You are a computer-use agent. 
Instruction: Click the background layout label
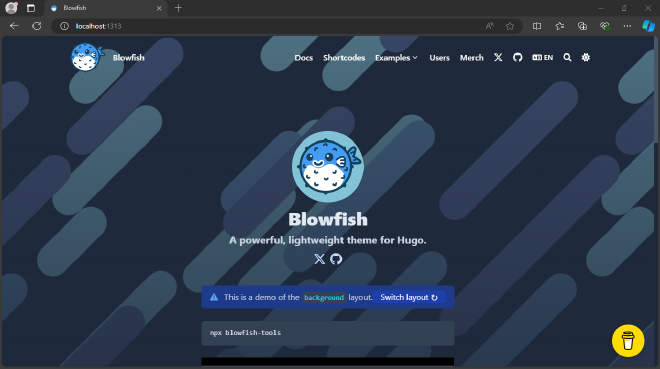(324, 297)
